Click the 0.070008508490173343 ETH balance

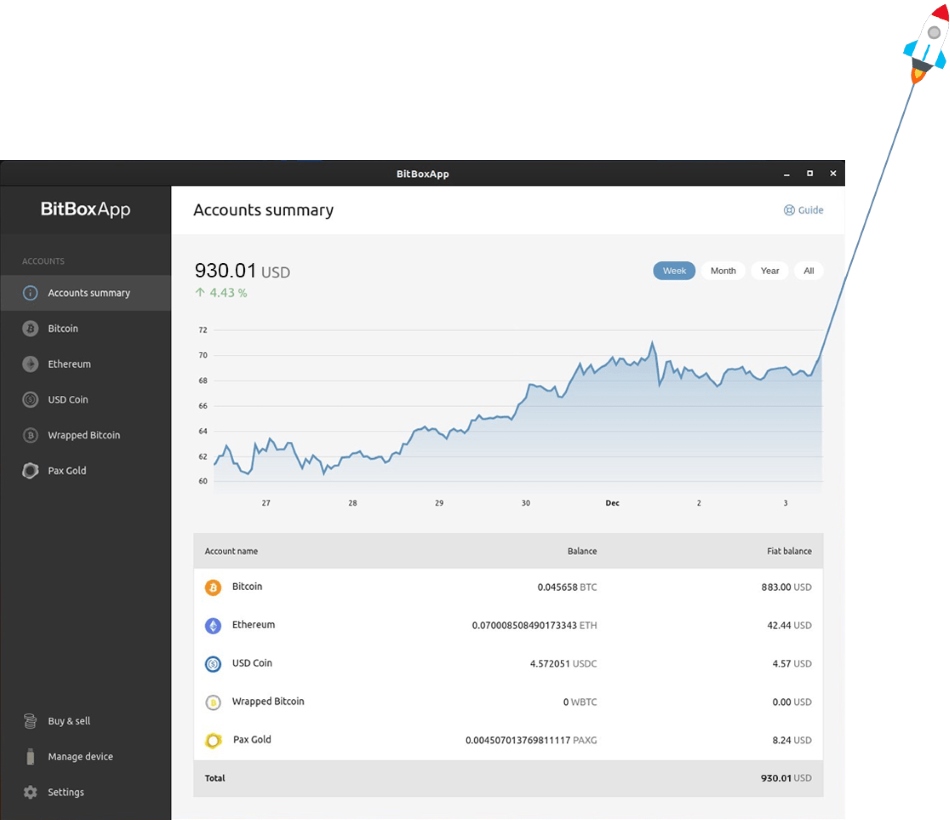(534, 625)
